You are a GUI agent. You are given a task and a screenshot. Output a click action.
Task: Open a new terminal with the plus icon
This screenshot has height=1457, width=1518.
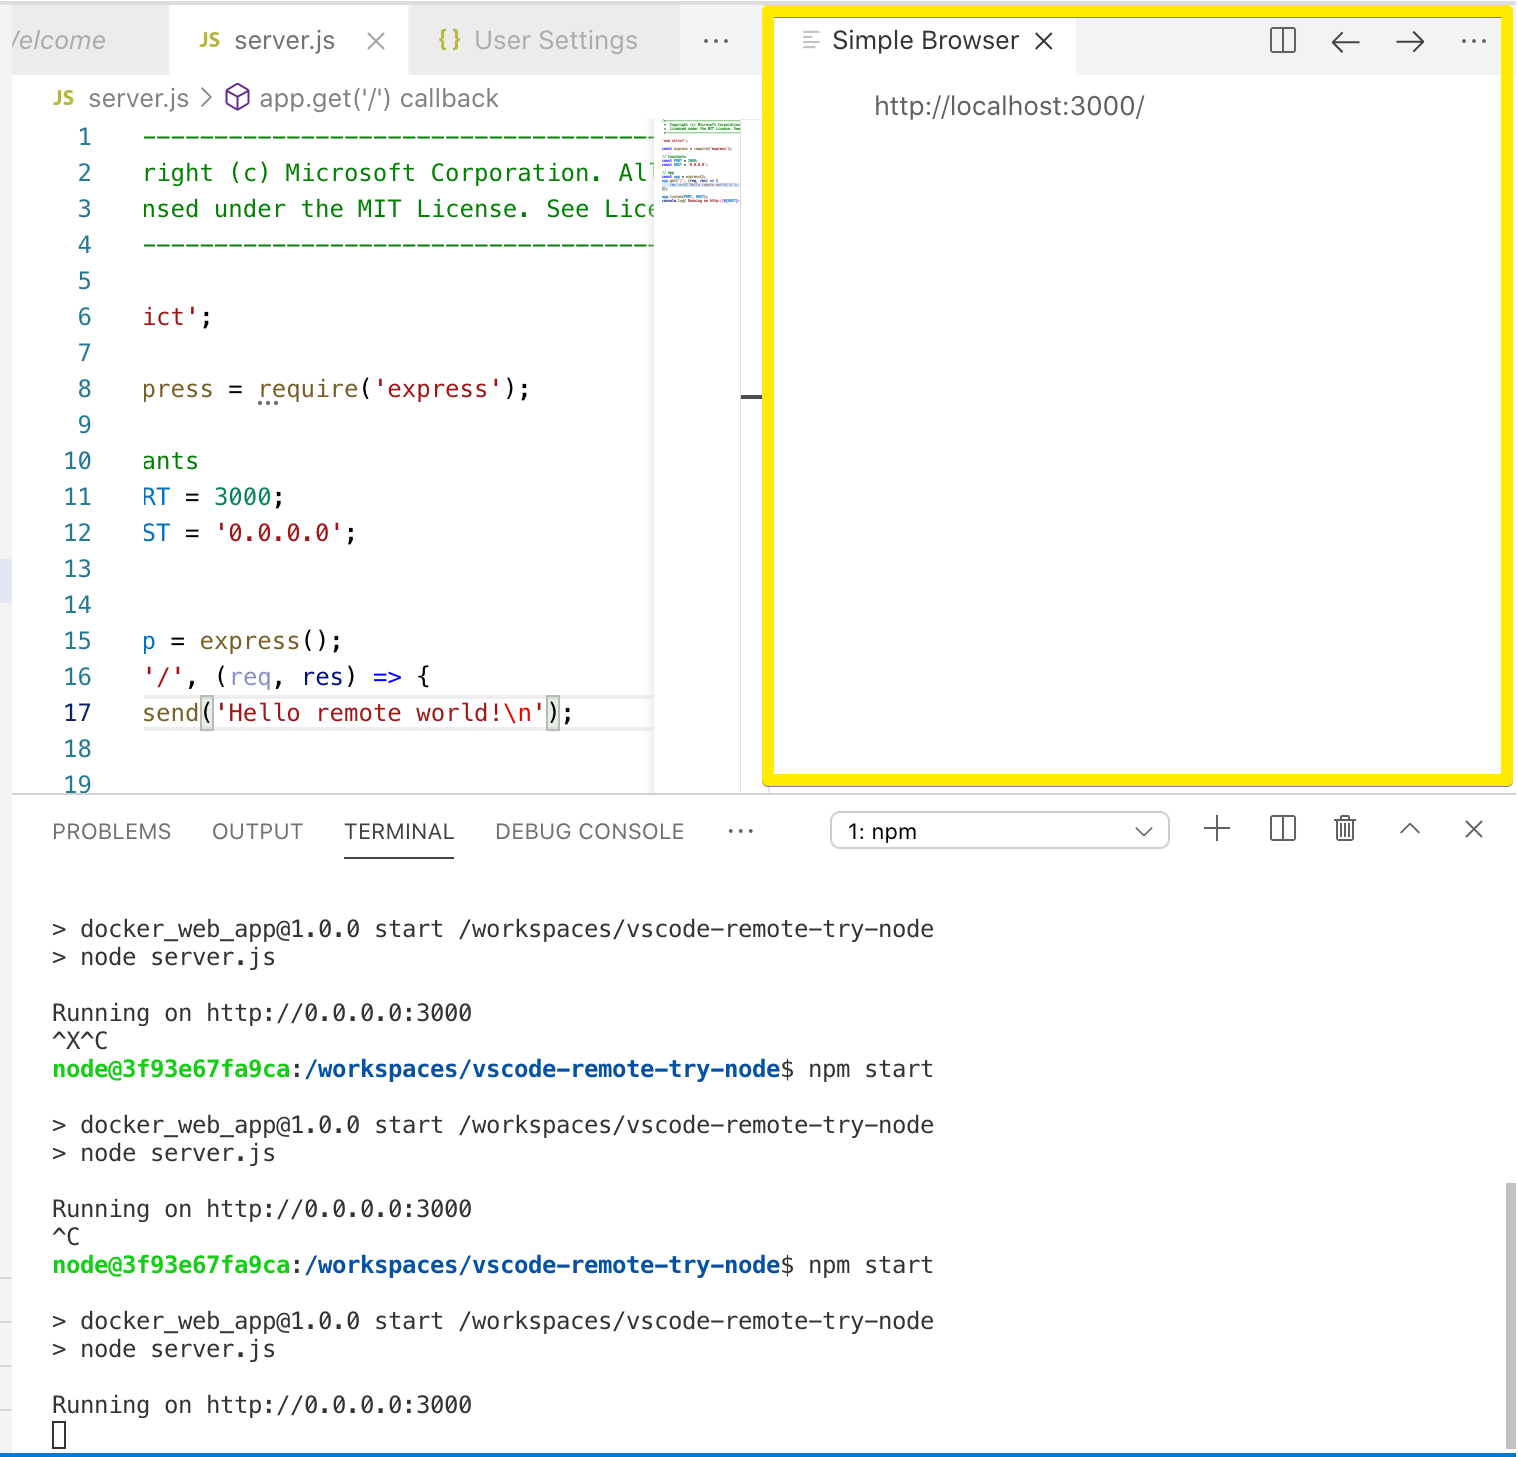pyautogui.click(x=1216, y=829)
